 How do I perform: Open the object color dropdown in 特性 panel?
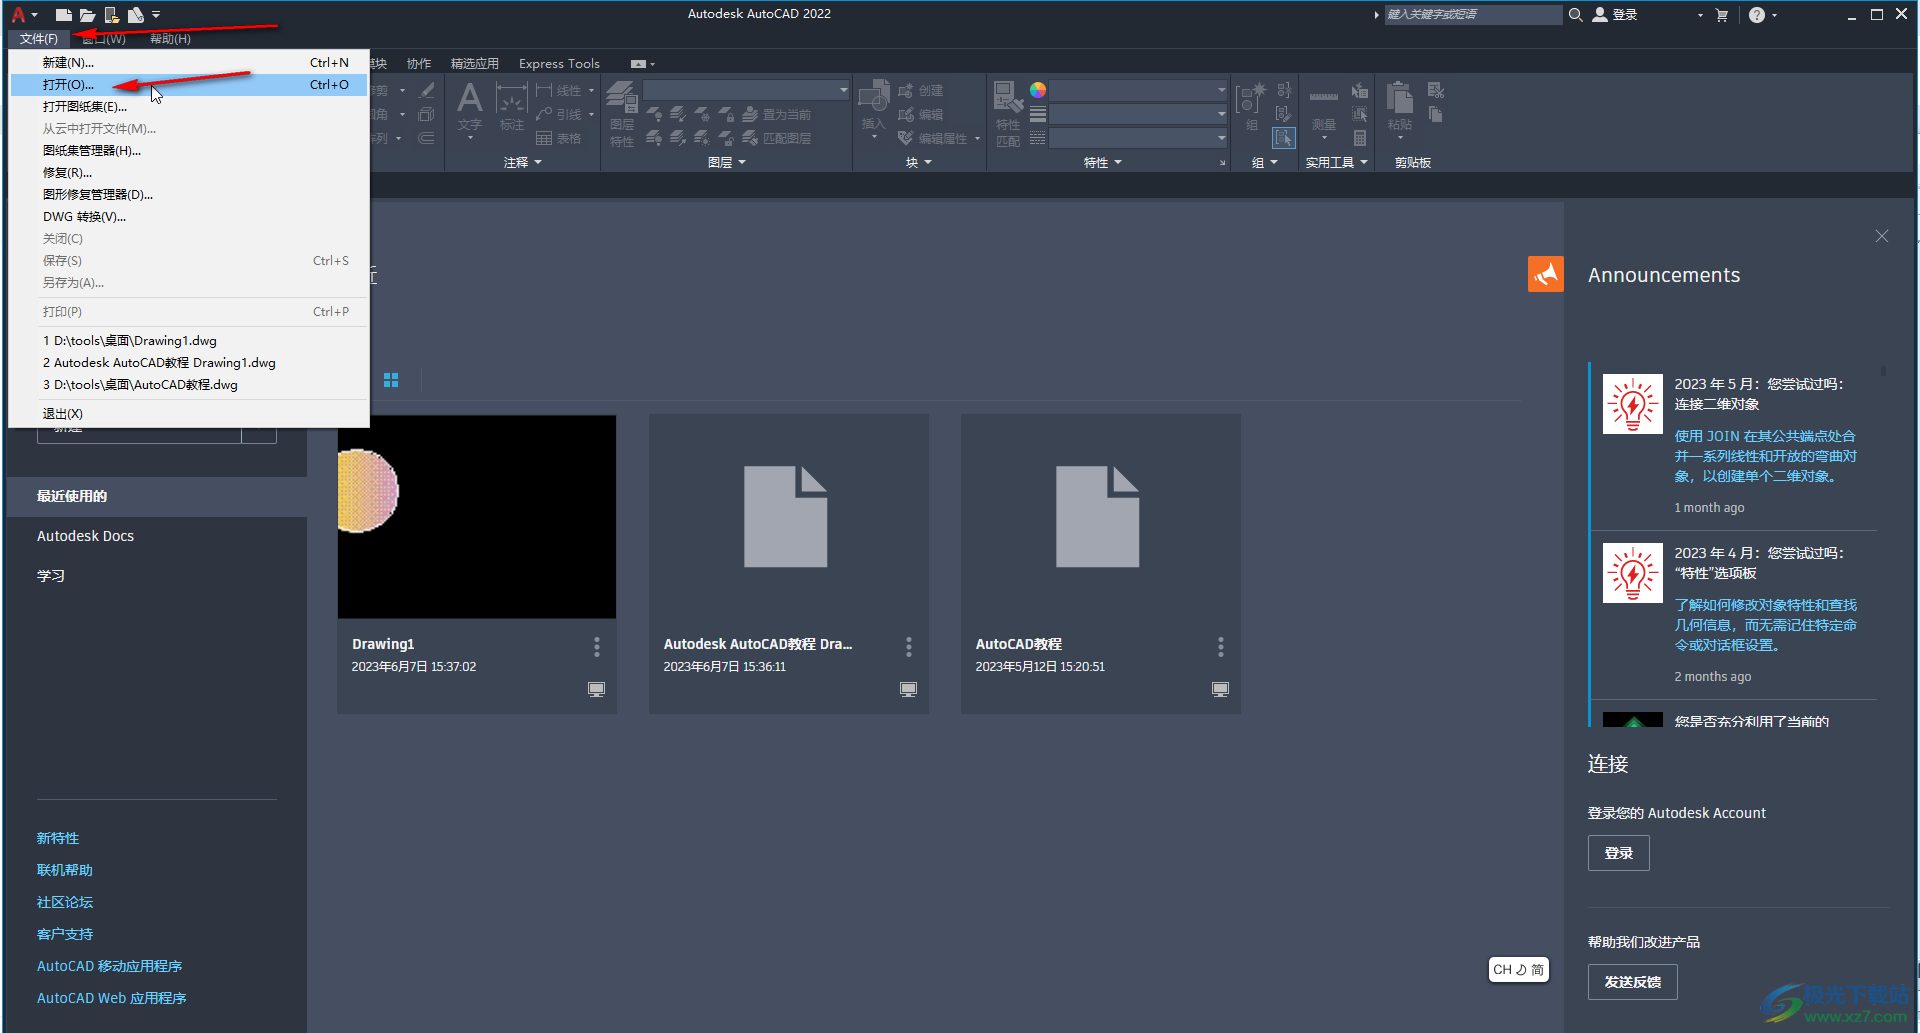pos(1139,90)
